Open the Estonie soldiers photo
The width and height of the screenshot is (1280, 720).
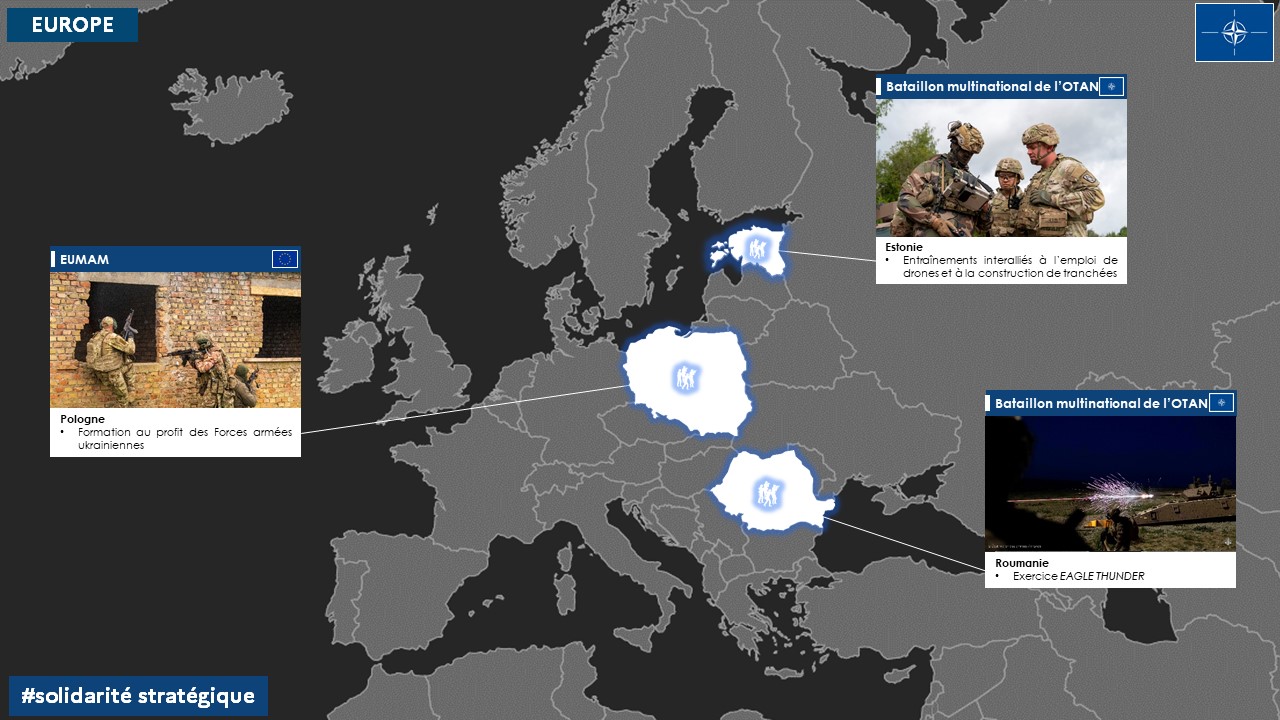(x=1001, y=168)
